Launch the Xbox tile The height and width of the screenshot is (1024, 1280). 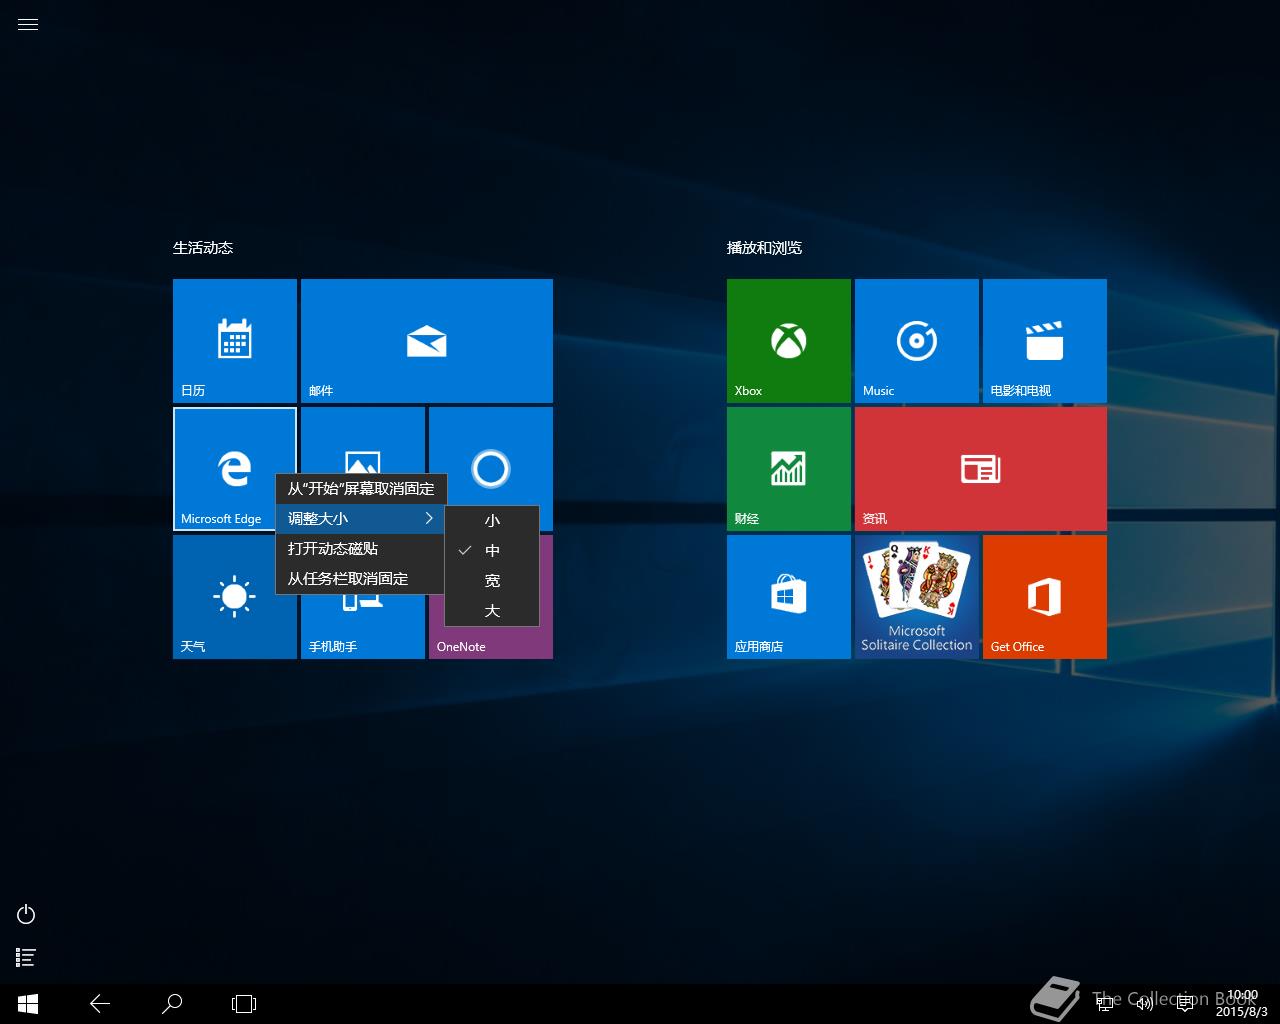(789, 341)
